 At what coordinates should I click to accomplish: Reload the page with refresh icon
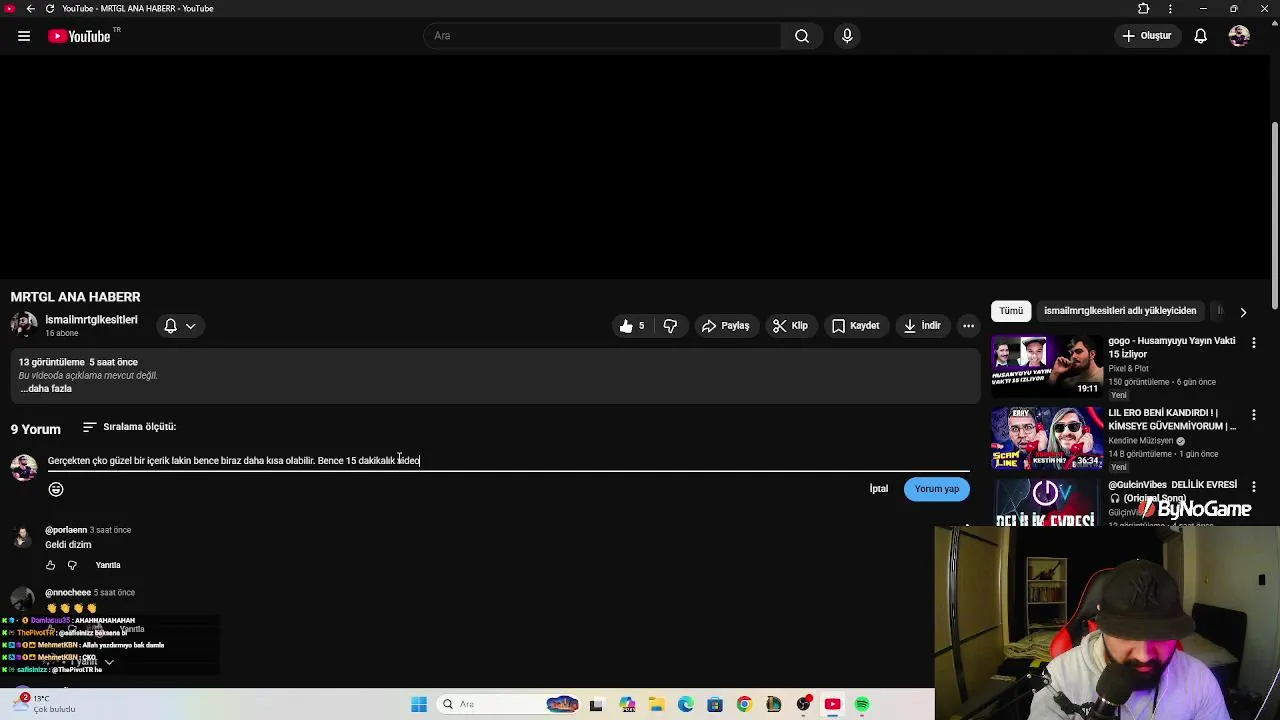pyautogui.click(x=50, y=9)
